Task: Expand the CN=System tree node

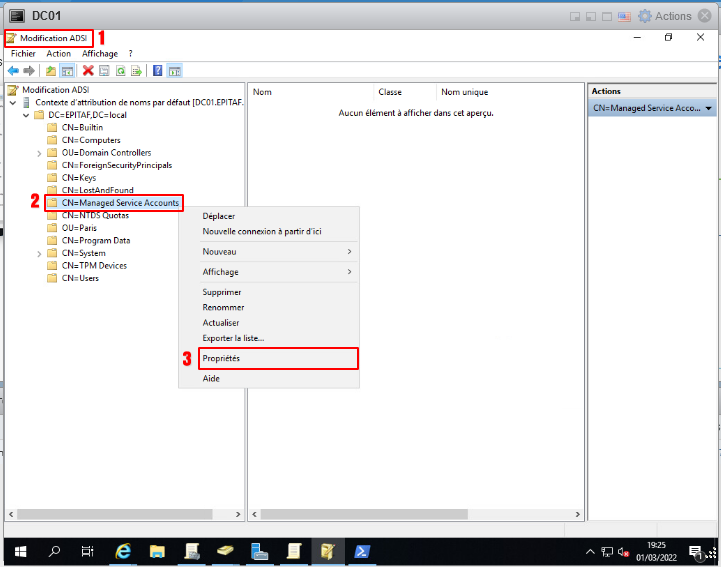Action: [39, 253]
